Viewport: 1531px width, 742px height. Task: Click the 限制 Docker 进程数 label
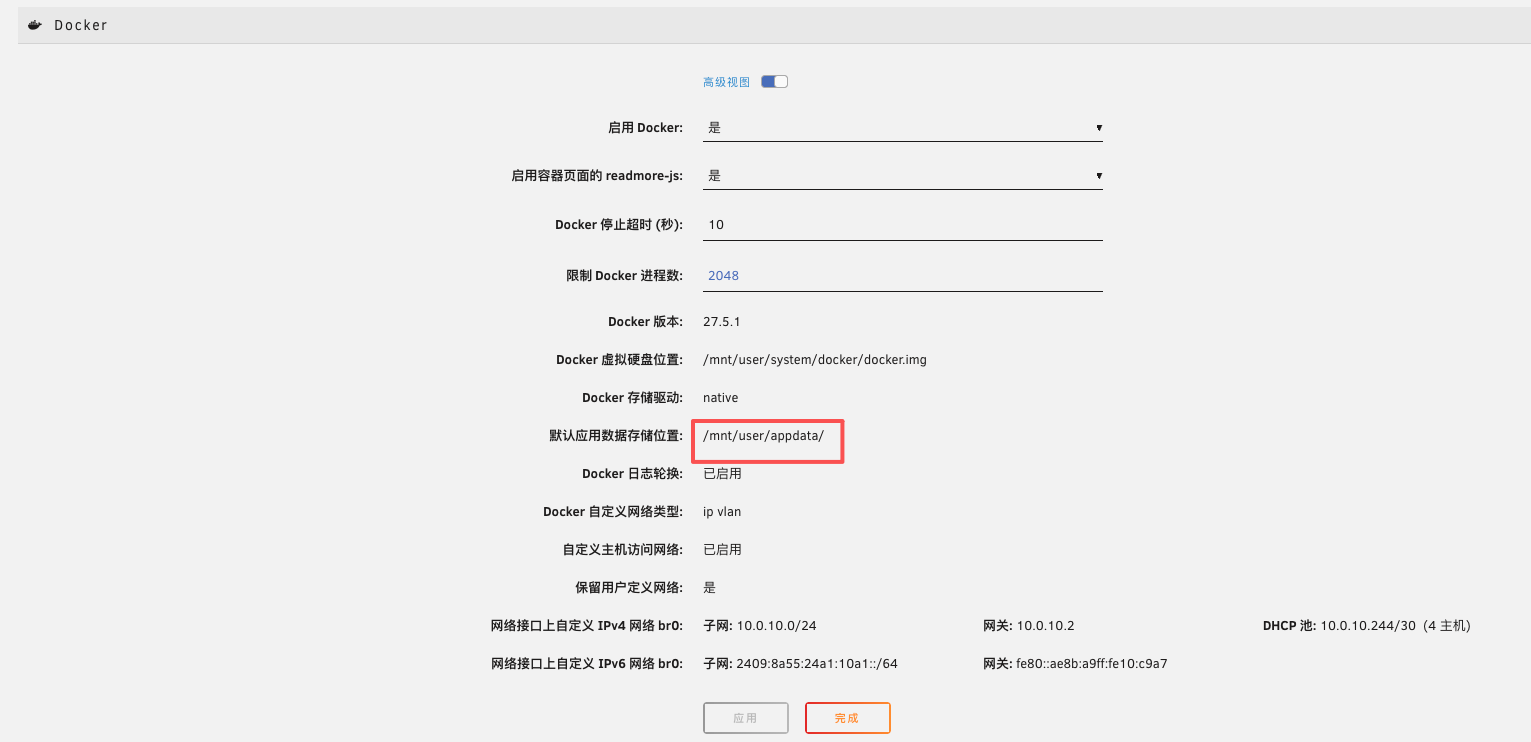tap(624, 276)
